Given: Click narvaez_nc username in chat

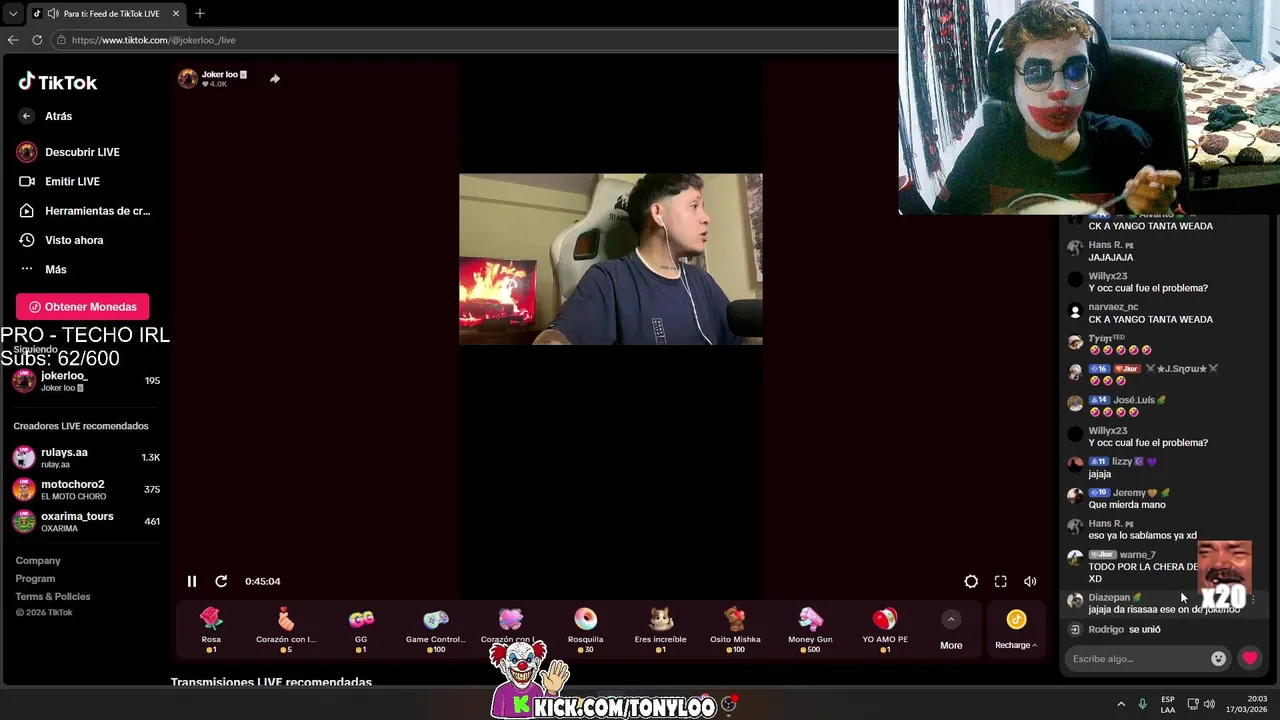Looking at the screenshot, I should tap(1113, 307).
